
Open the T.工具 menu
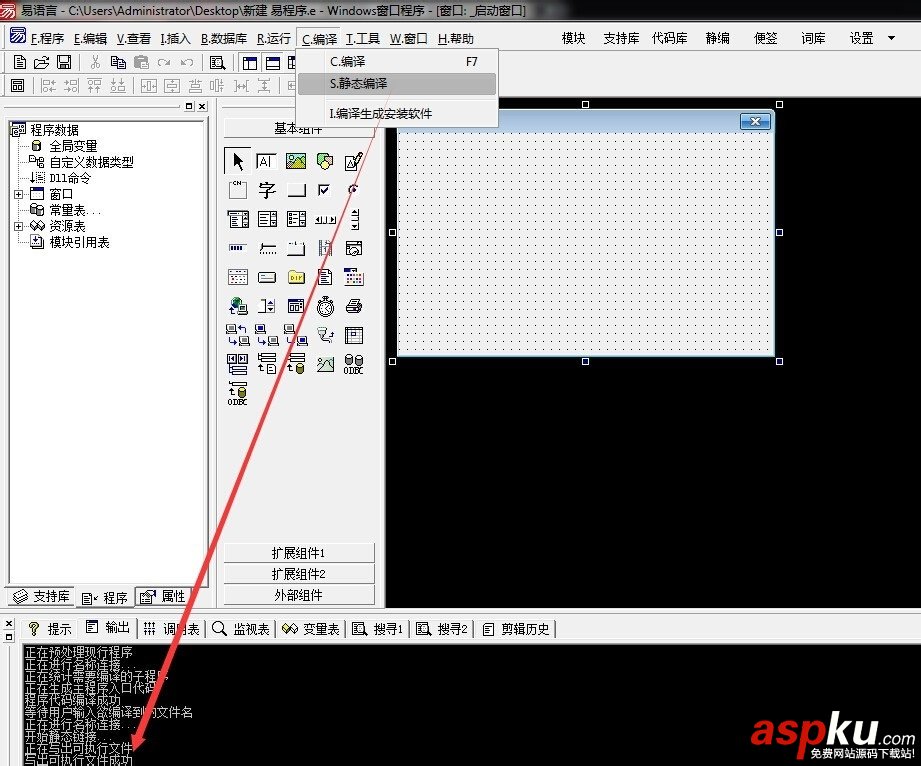coord(362,39)
